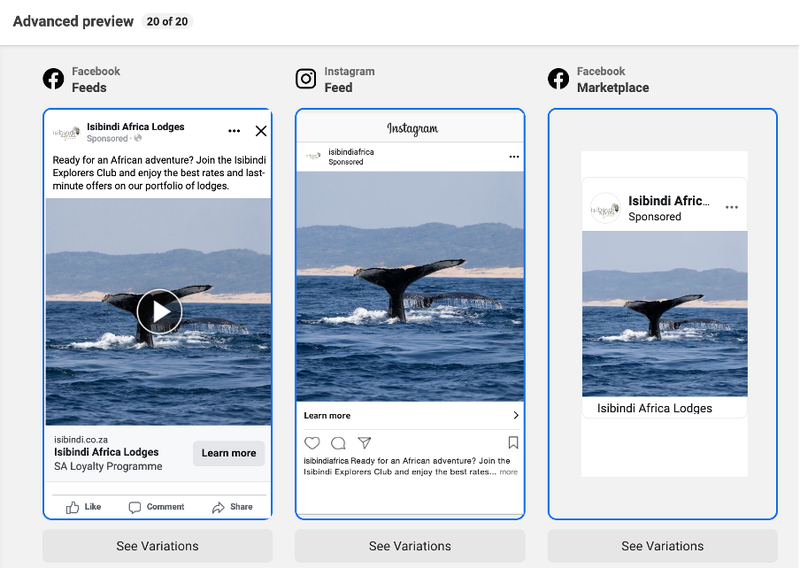The width and height of the screenshot is (800, 568).
Task: Click the Marketplace whale image thumbnail
Action: 664,313
